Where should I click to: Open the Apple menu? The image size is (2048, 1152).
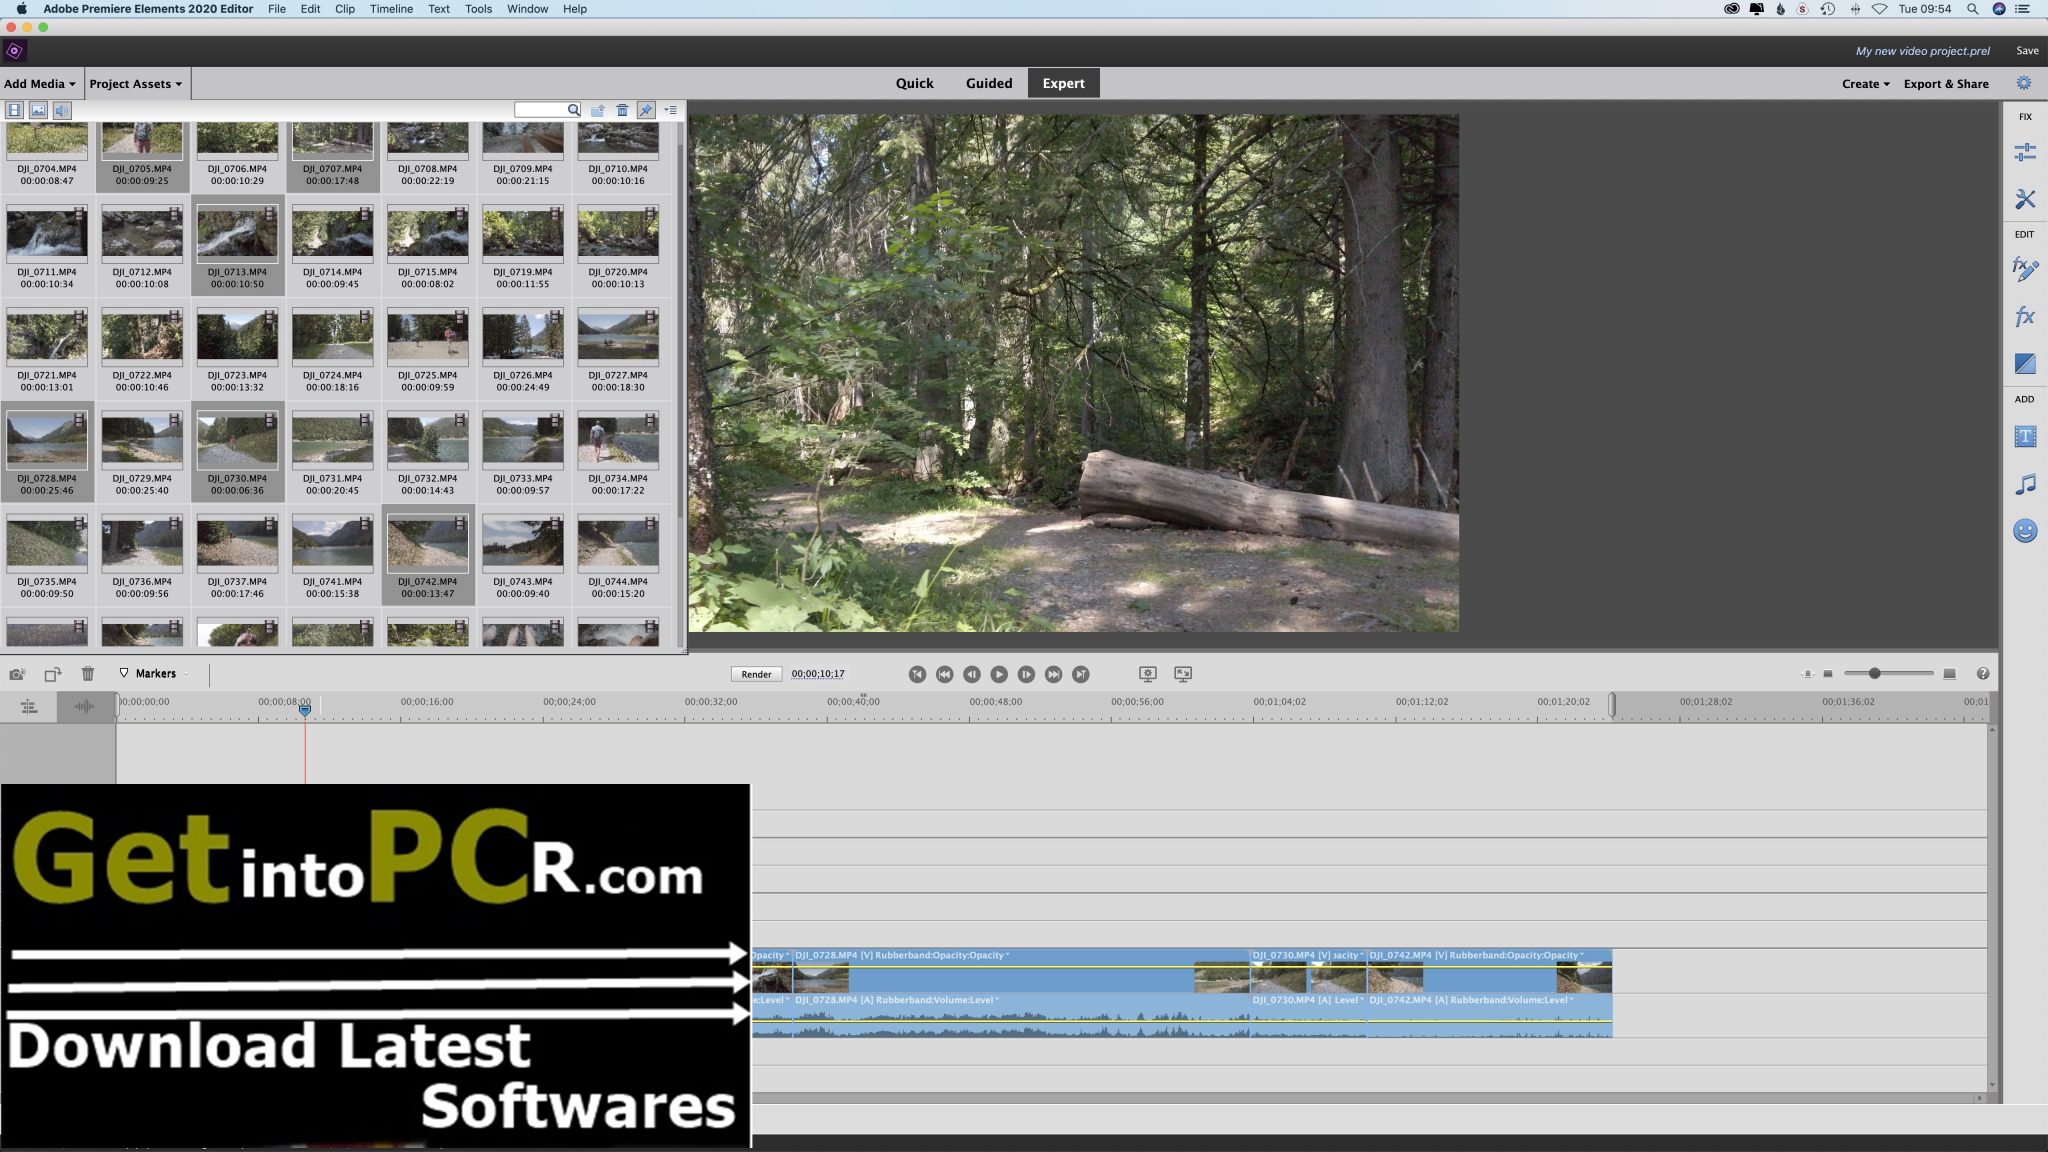point(21,9)
